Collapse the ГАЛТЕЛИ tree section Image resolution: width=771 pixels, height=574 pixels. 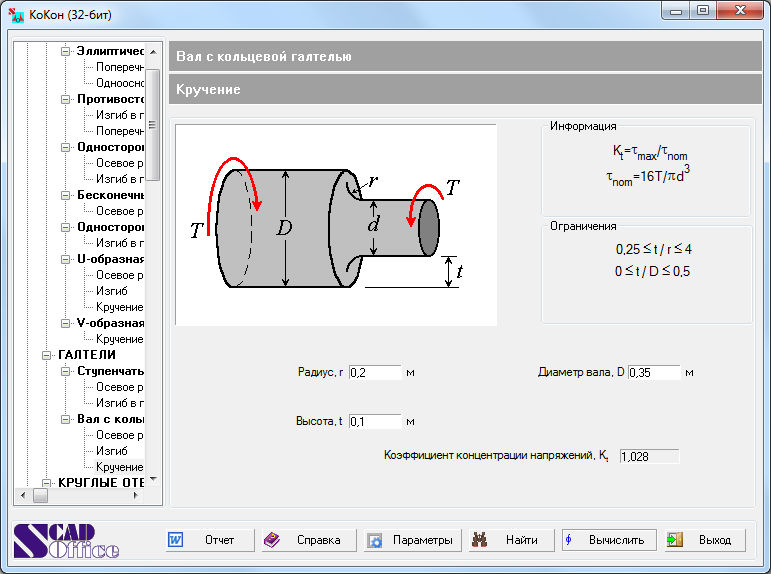coord(47,355)
